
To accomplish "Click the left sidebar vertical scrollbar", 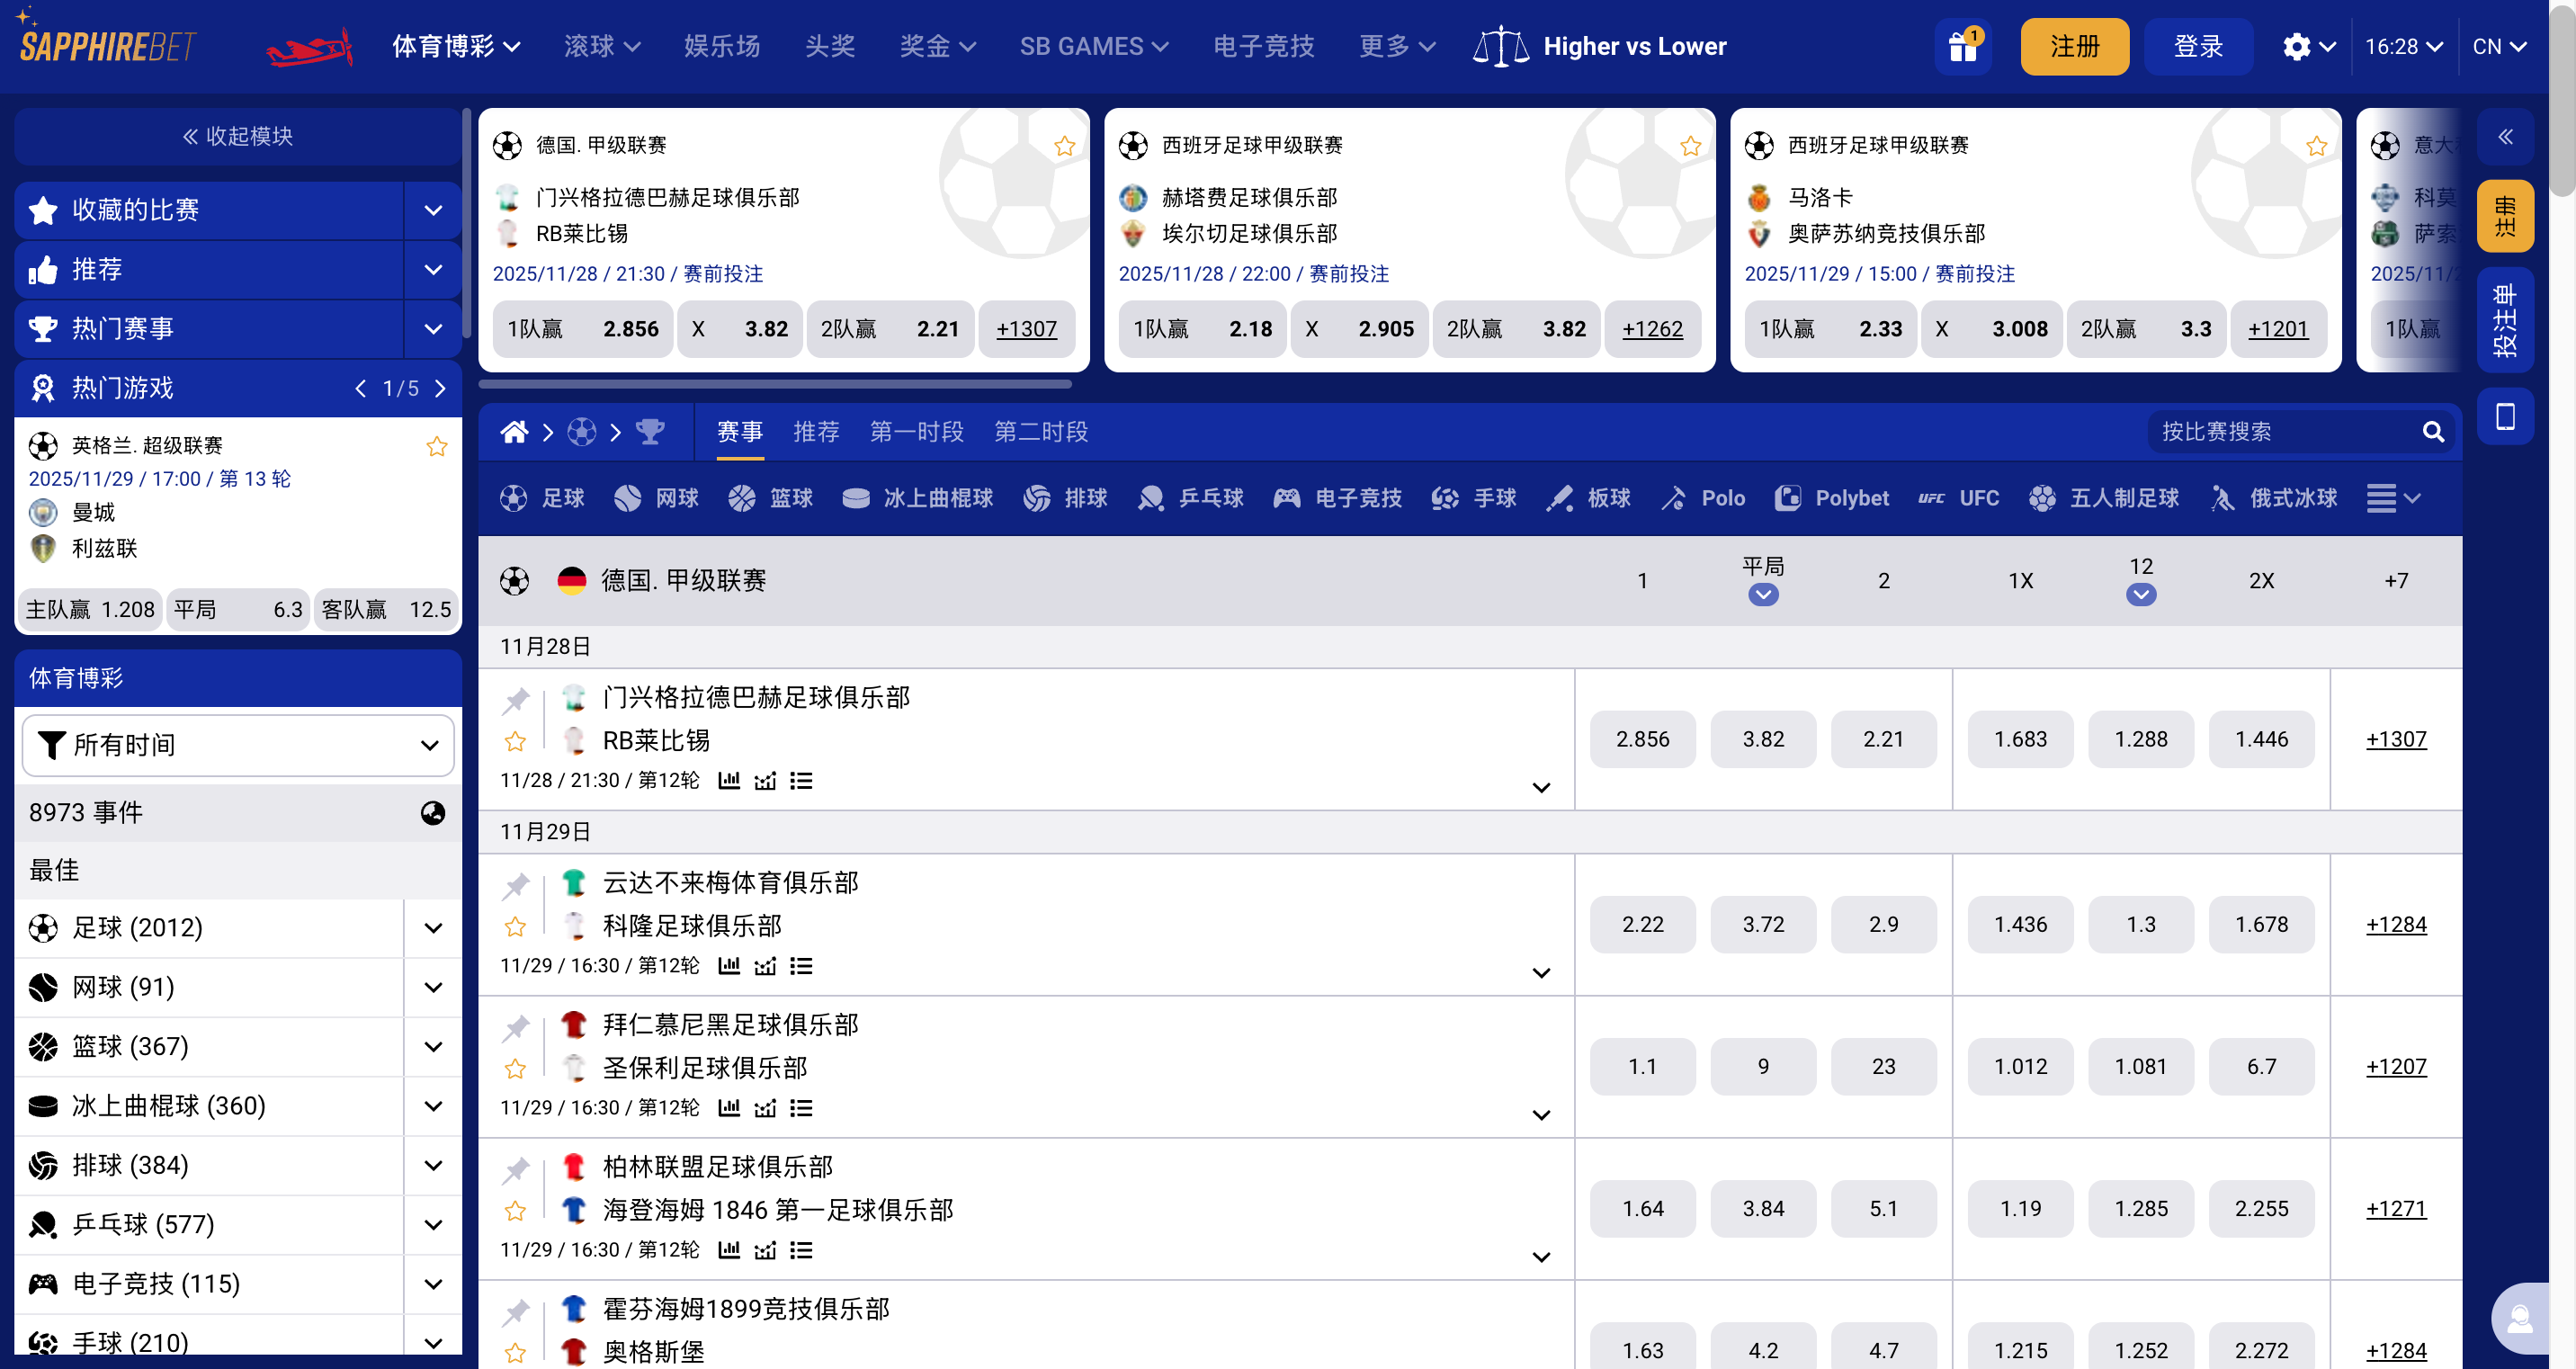I will click(466, 225).
